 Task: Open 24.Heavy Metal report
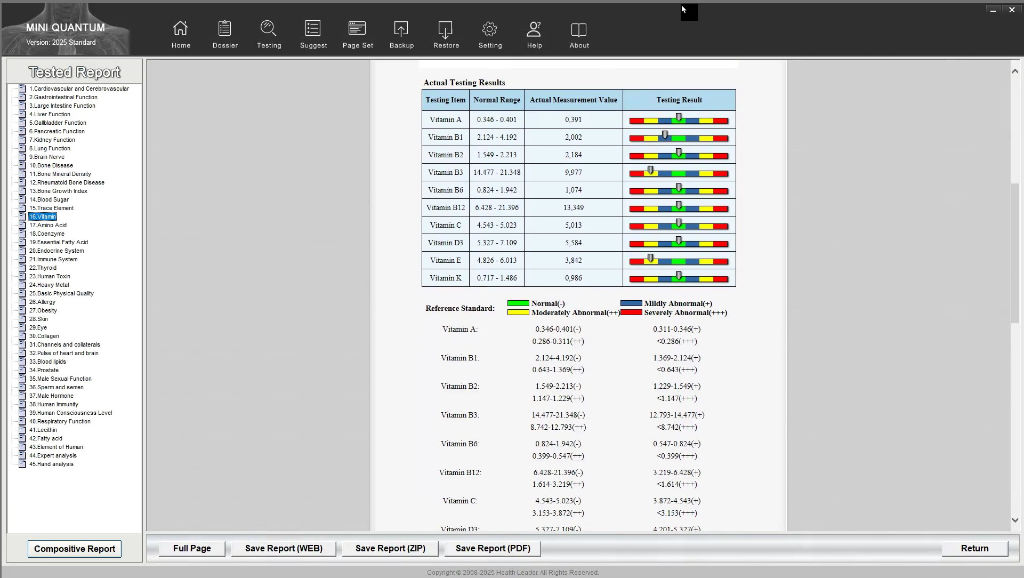coord(49,285)
